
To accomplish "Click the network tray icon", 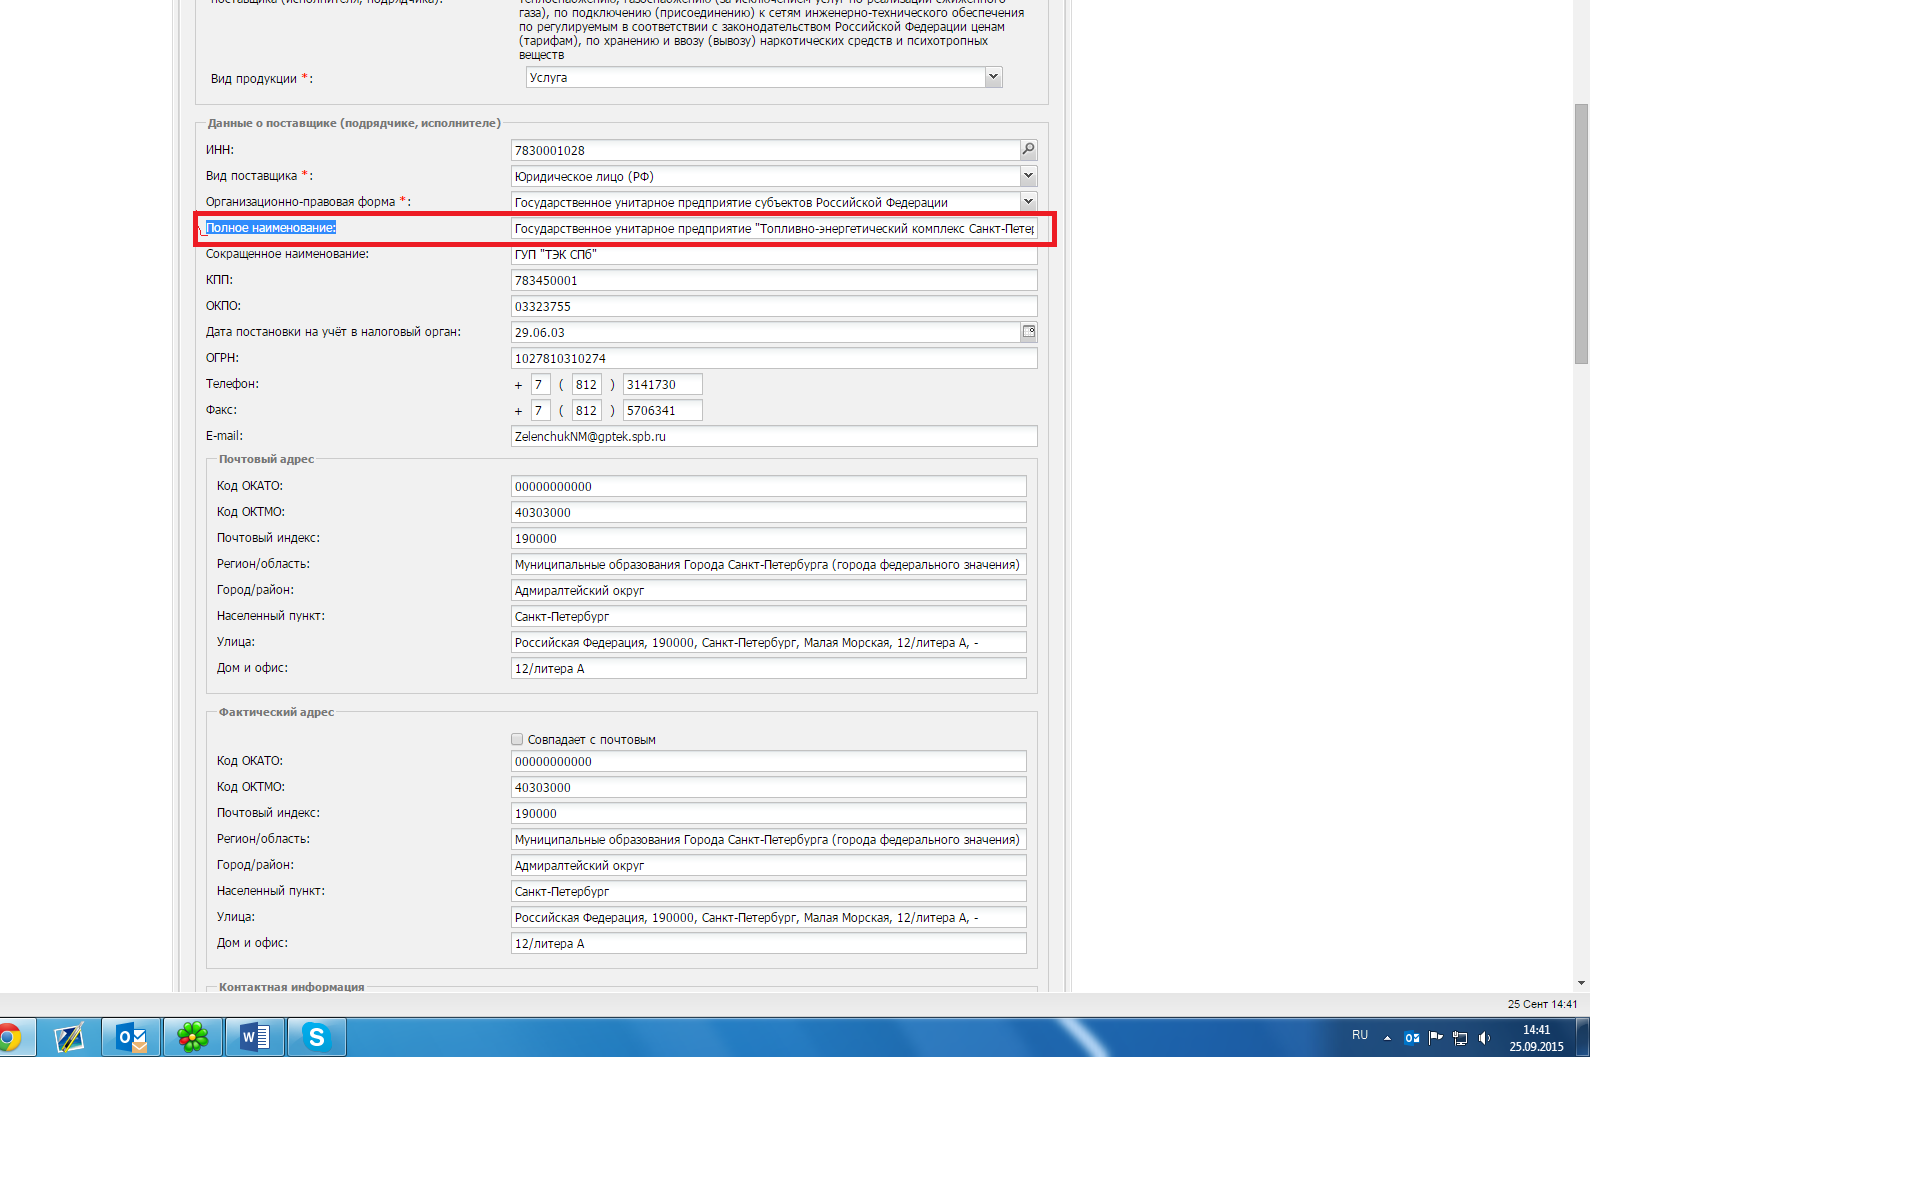I will pos(1460,1038).
